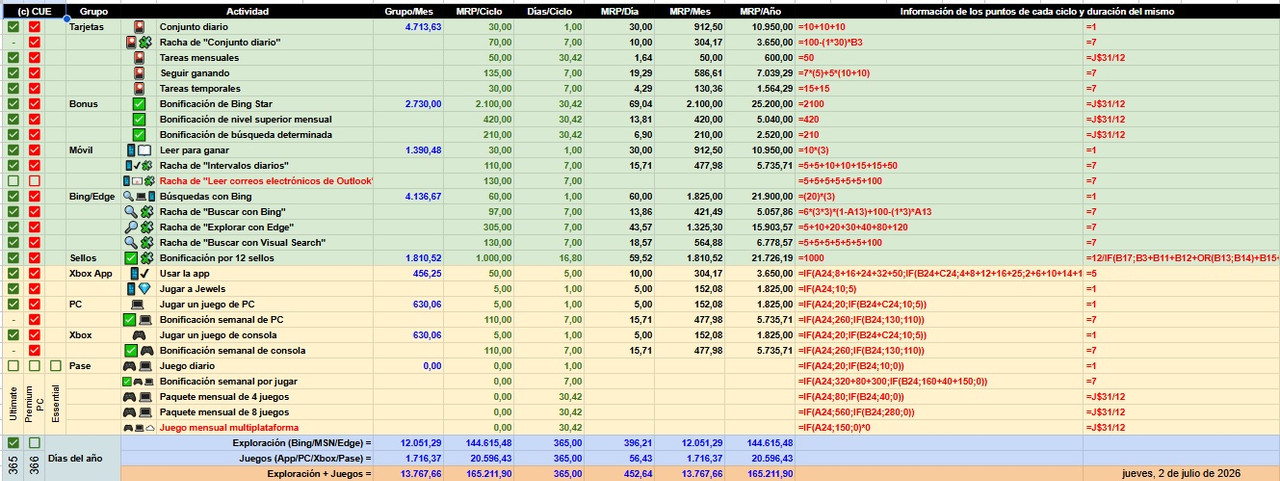Click the book icon beside "Leer para ganar"
Image resolution: width=1280 pixels, height=481 pixels.
click(x=145, y=150)
